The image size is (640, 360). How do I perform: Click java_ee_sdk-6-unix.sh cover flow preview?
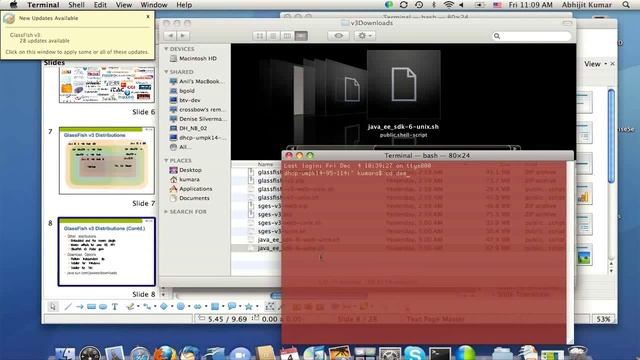tap(403, 84)
